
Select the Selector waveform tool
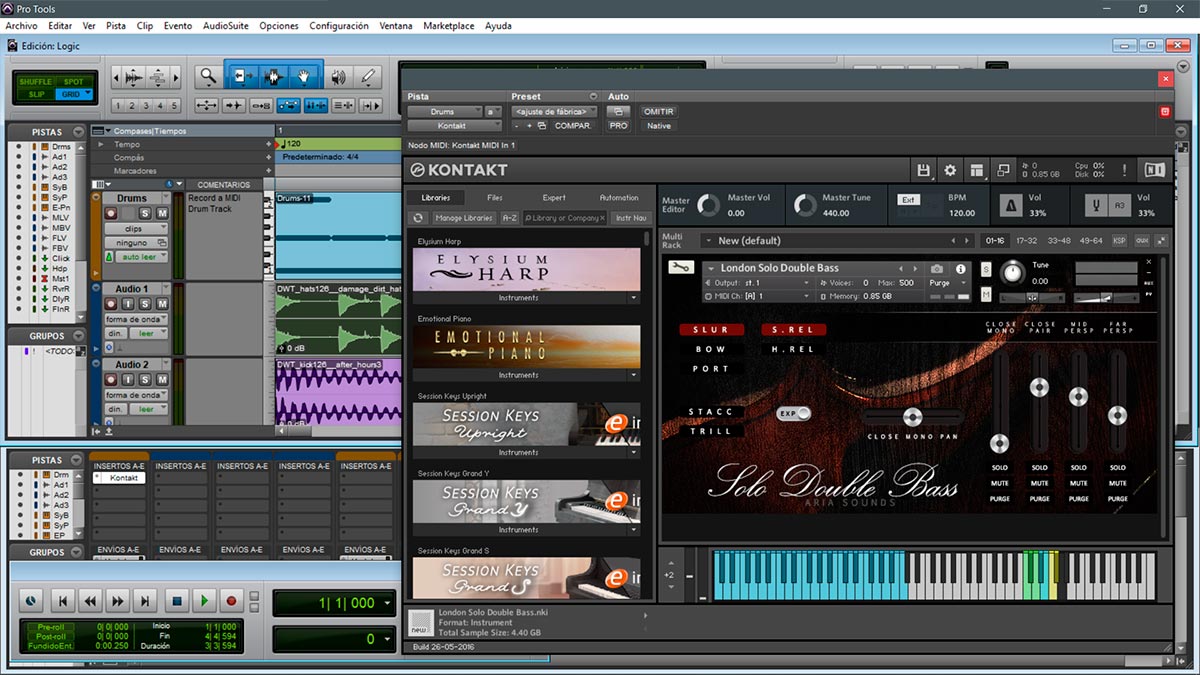click(x=273, y=76)
